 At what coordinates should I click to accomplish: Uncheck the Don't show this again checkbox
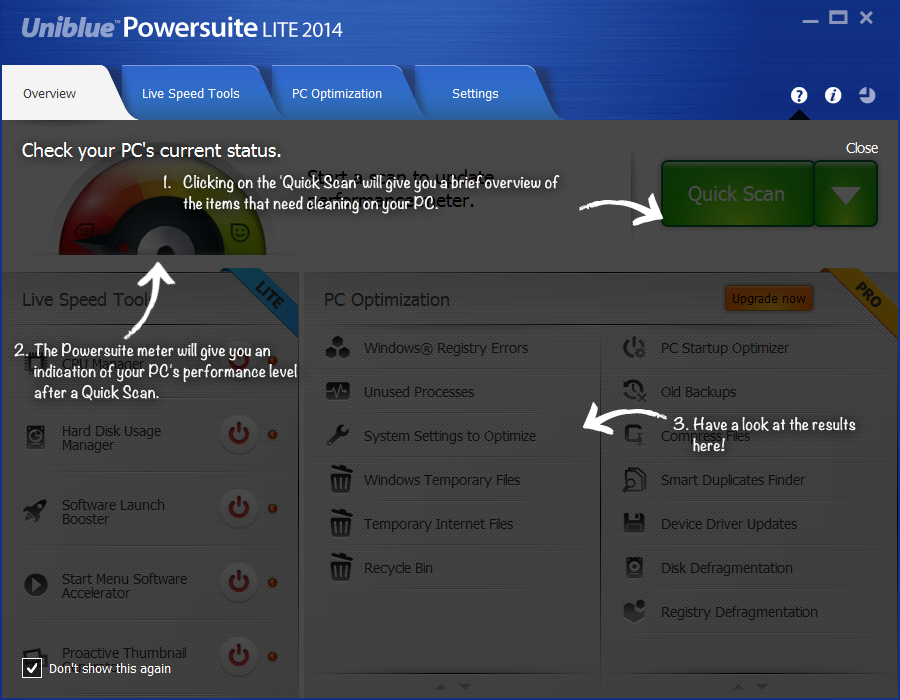click(x=32, y=668)
